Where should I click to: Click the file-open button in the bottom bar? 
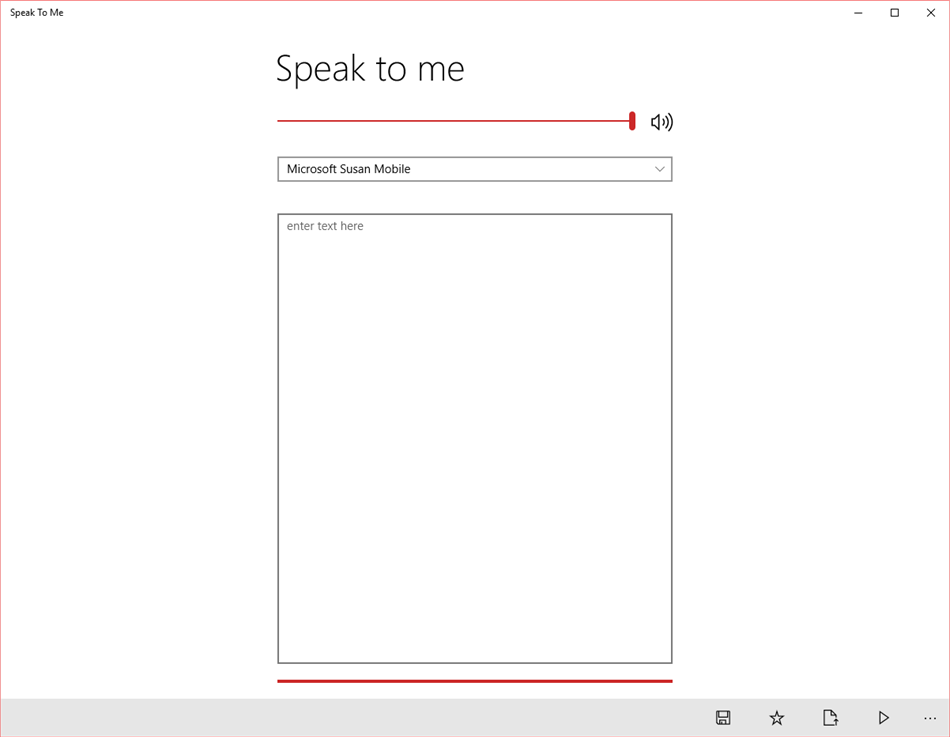tap(829, 717)
